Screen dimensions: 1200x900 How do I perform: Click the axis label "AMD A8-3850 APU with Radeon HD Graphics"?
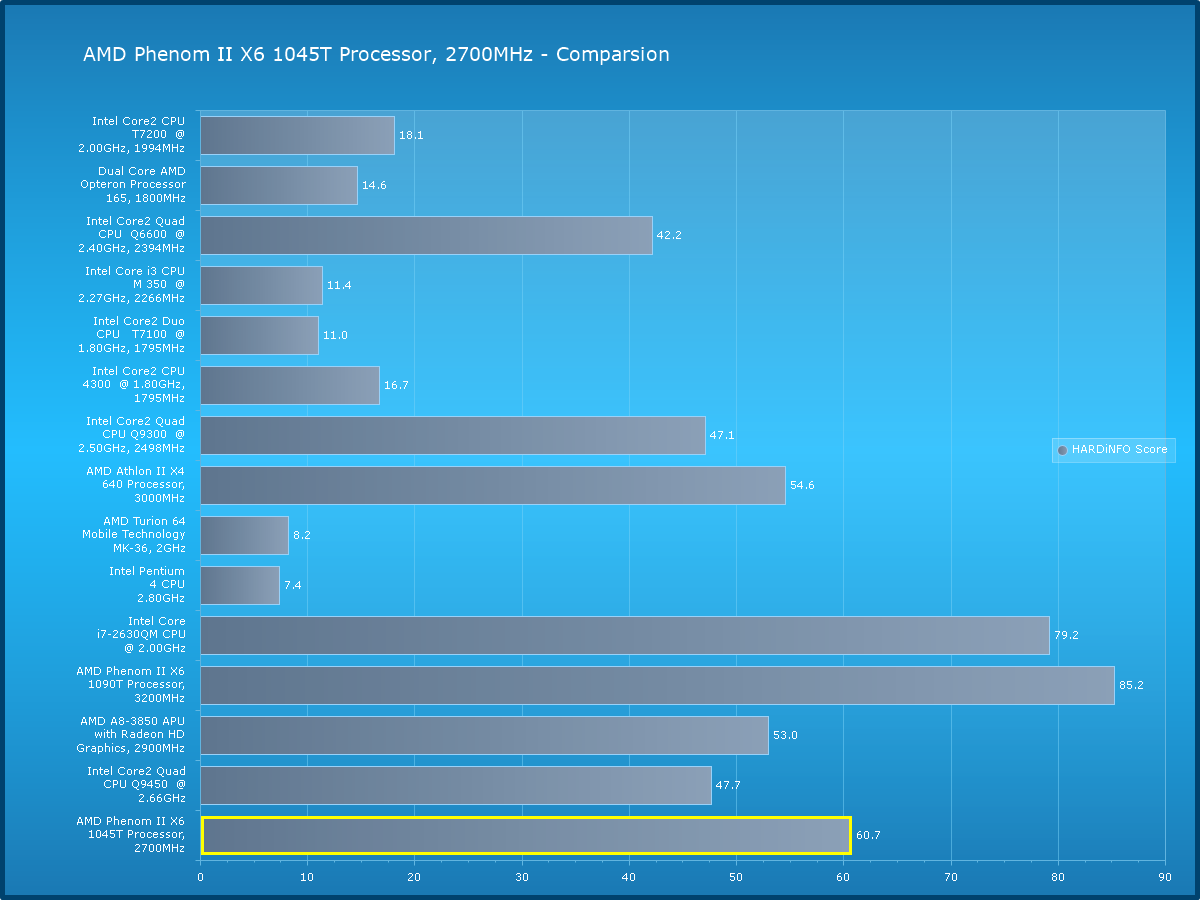pyautogui.click(x=131, y=735)
